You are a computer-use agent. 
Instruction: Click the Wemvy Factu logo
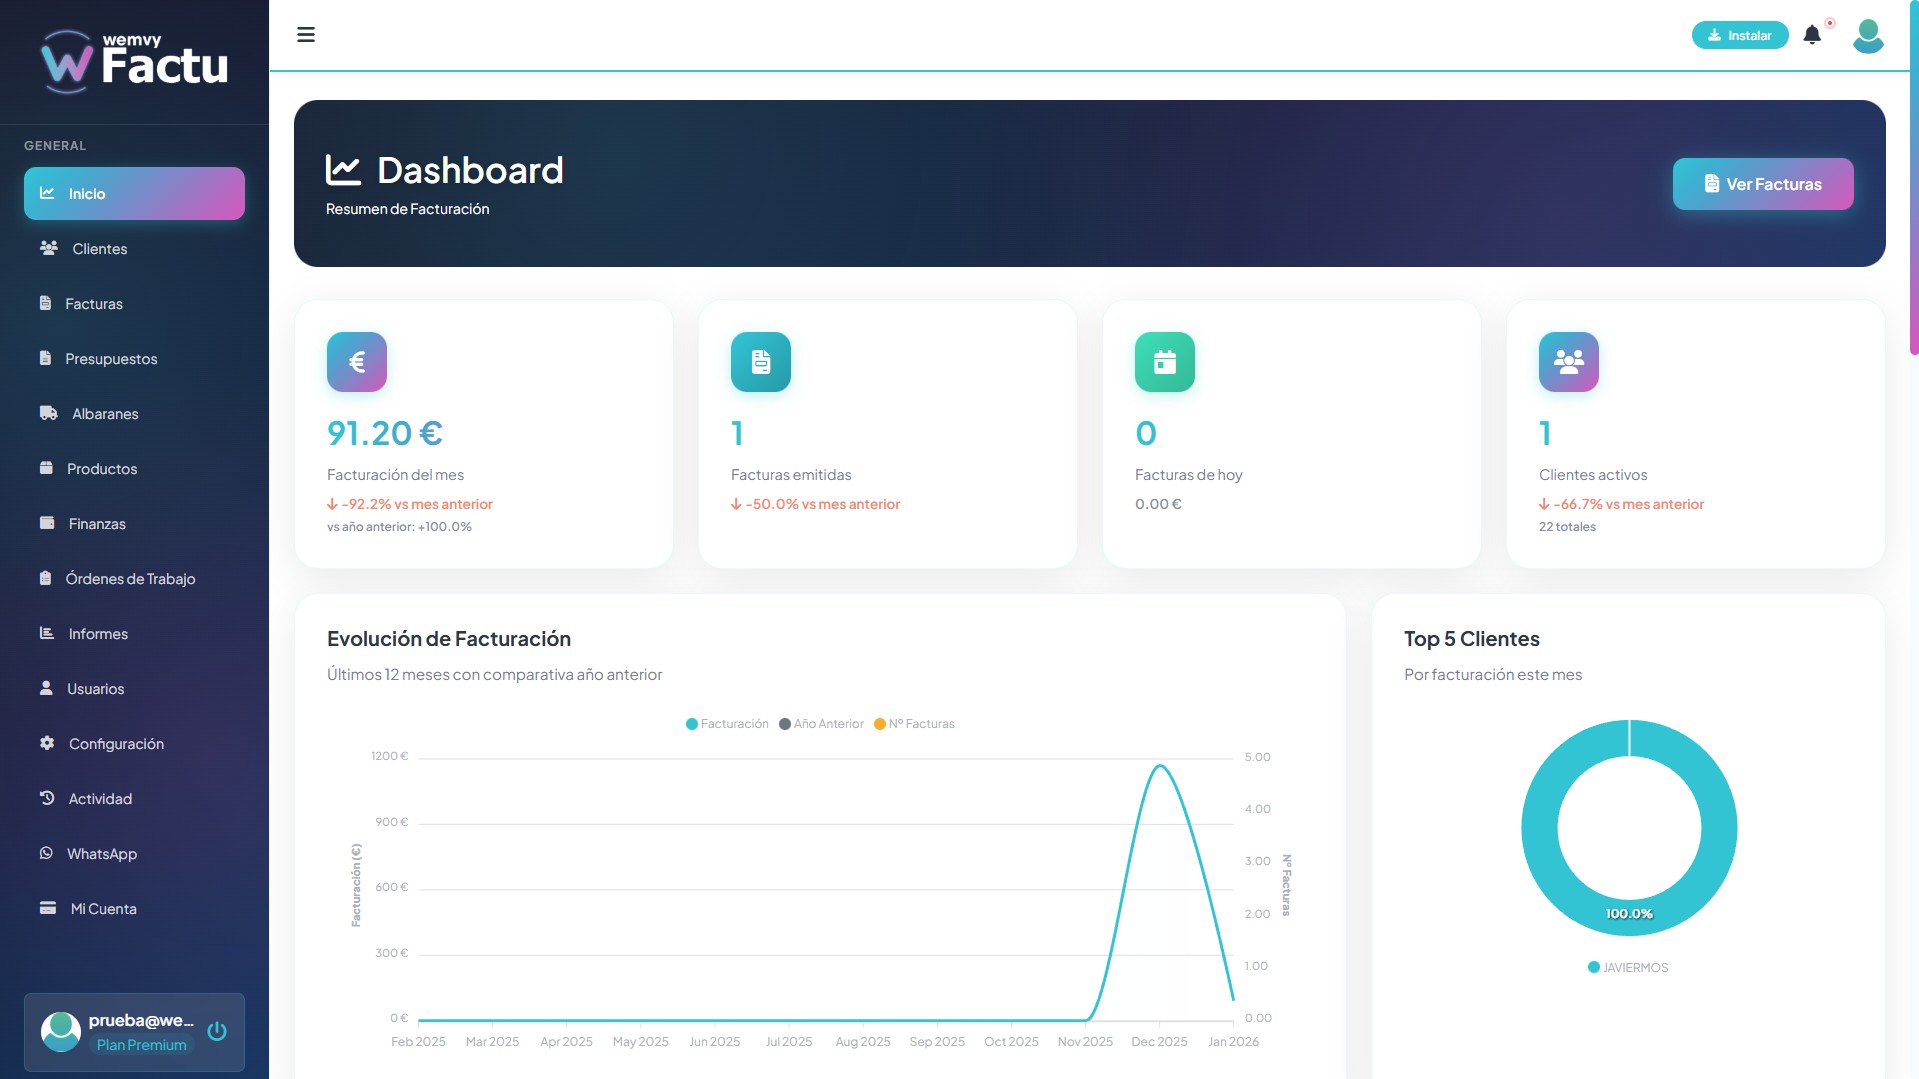135,62
